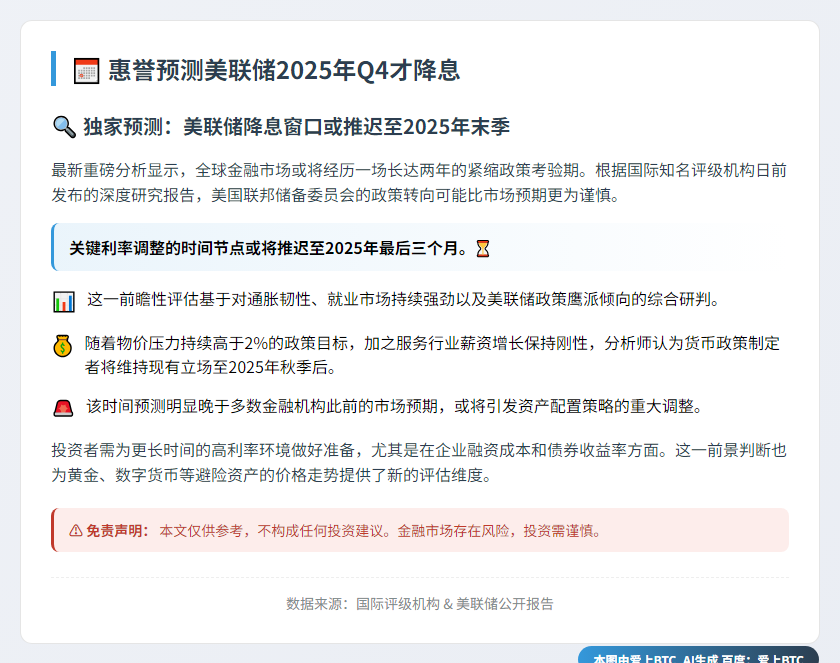Click the warning triangle icon in the disclaimer

tap(76, 531)
